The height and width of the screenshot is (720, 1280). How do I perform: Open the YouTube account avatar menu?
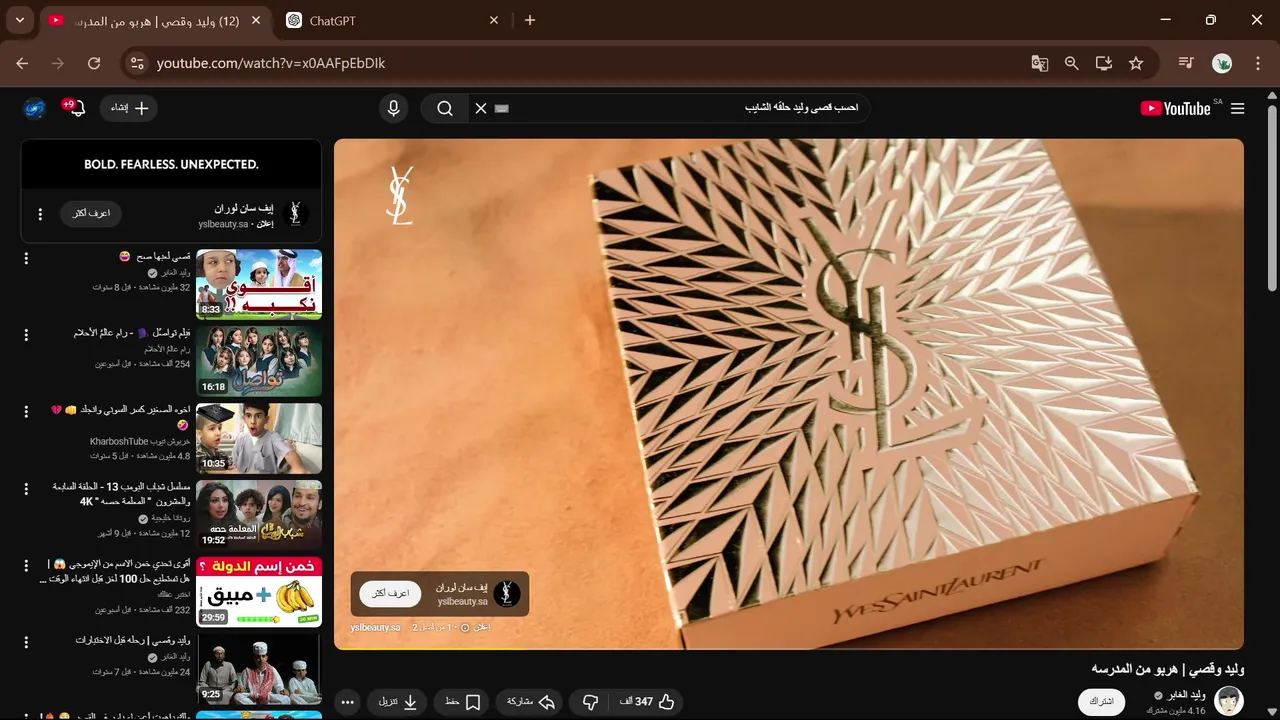click(35, 108)
